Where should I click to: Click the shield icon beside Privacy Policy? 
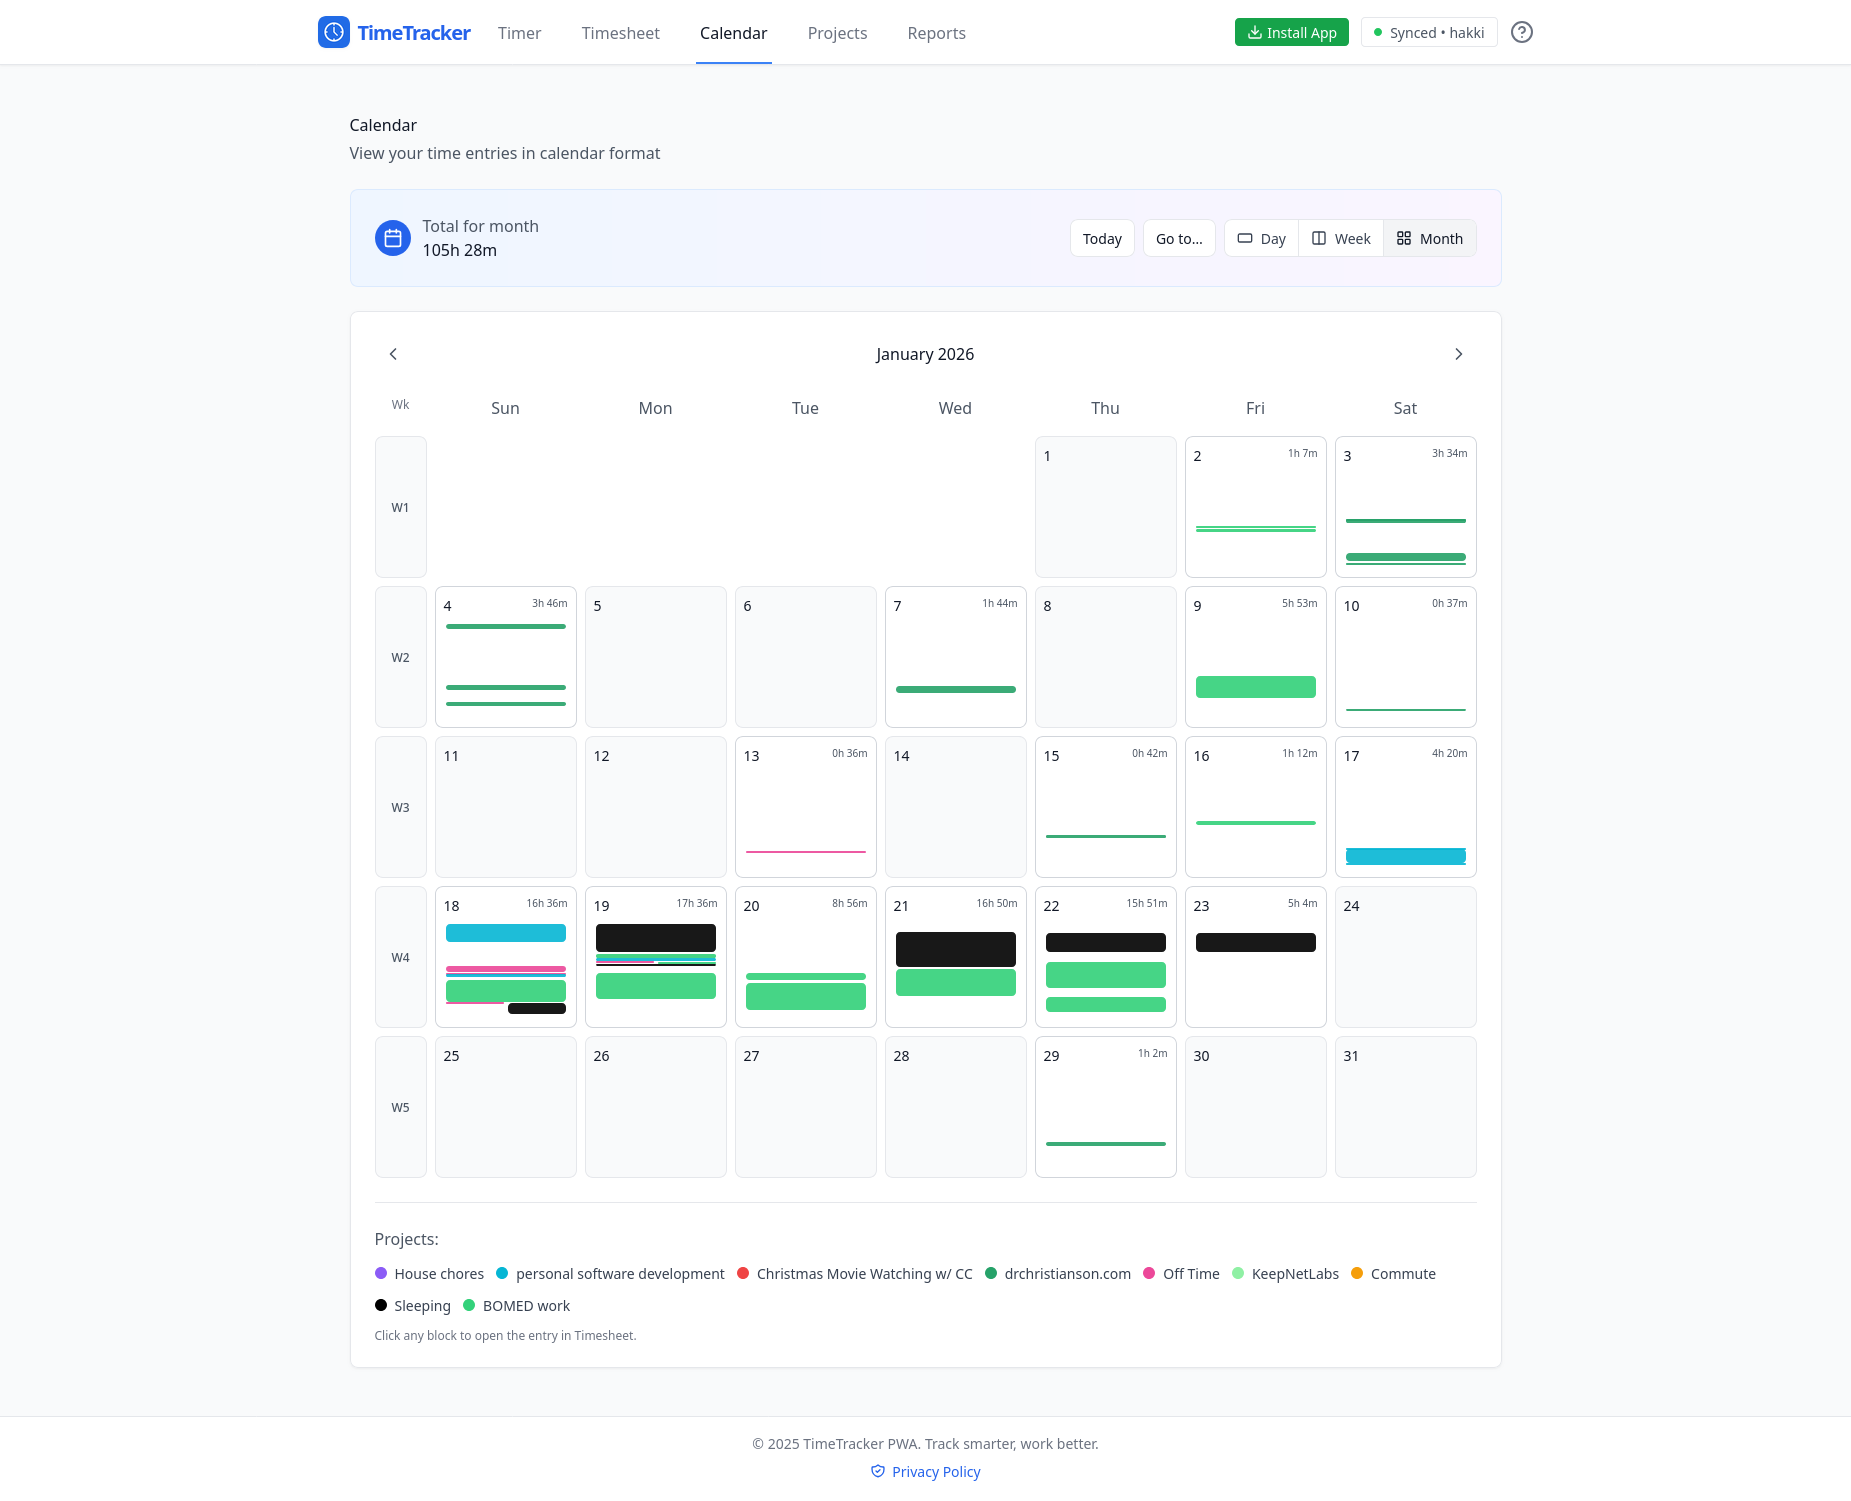878,1471
